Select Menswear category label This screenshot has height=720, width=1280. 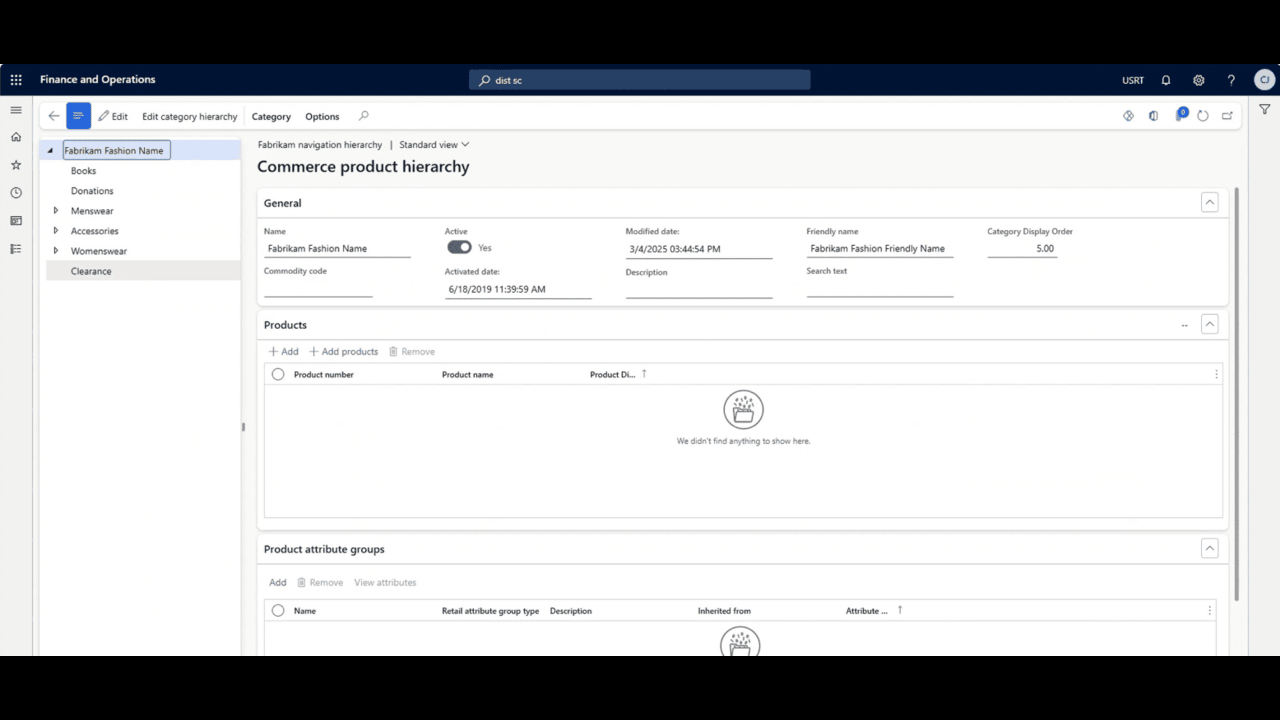click(x=92, y=211)
